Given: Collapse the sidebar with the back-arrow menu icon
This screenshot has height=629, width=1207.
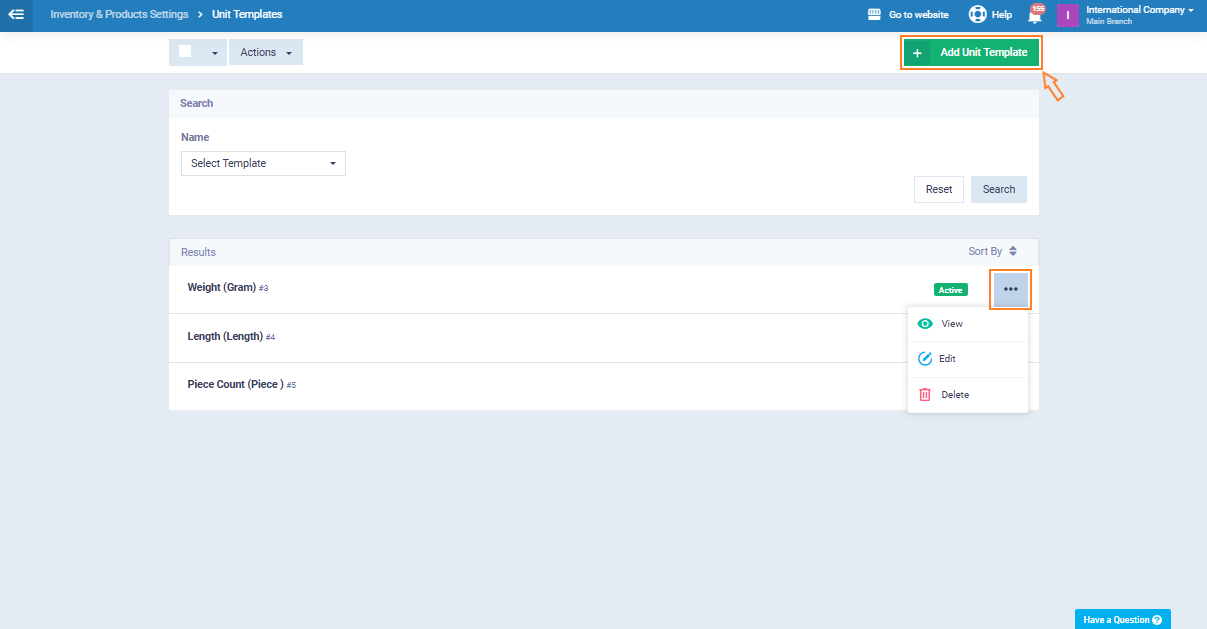Looking at the screenshot, I should point(16,15).
